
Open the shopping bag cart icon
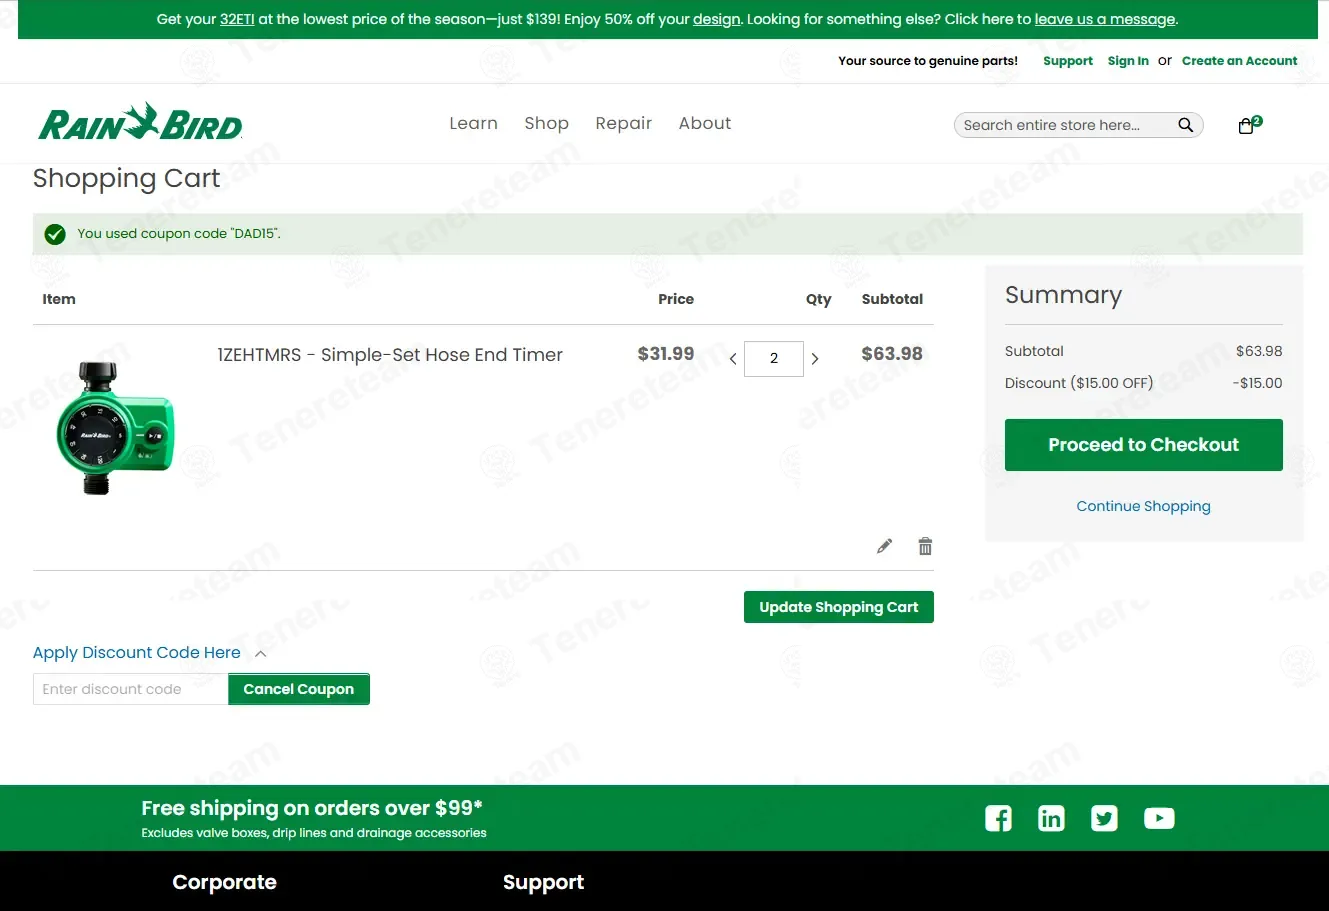[1246, 126]
